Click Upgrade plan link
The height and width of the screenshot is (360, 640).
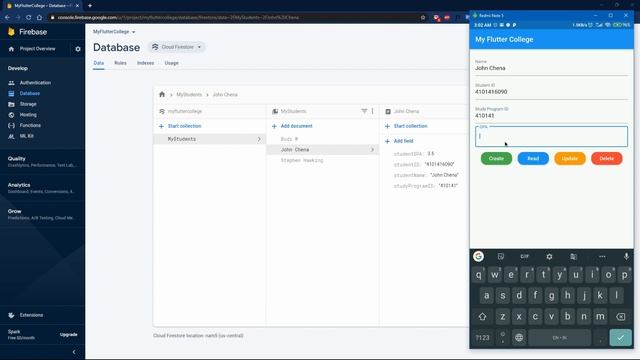click(x=69, y=335)
